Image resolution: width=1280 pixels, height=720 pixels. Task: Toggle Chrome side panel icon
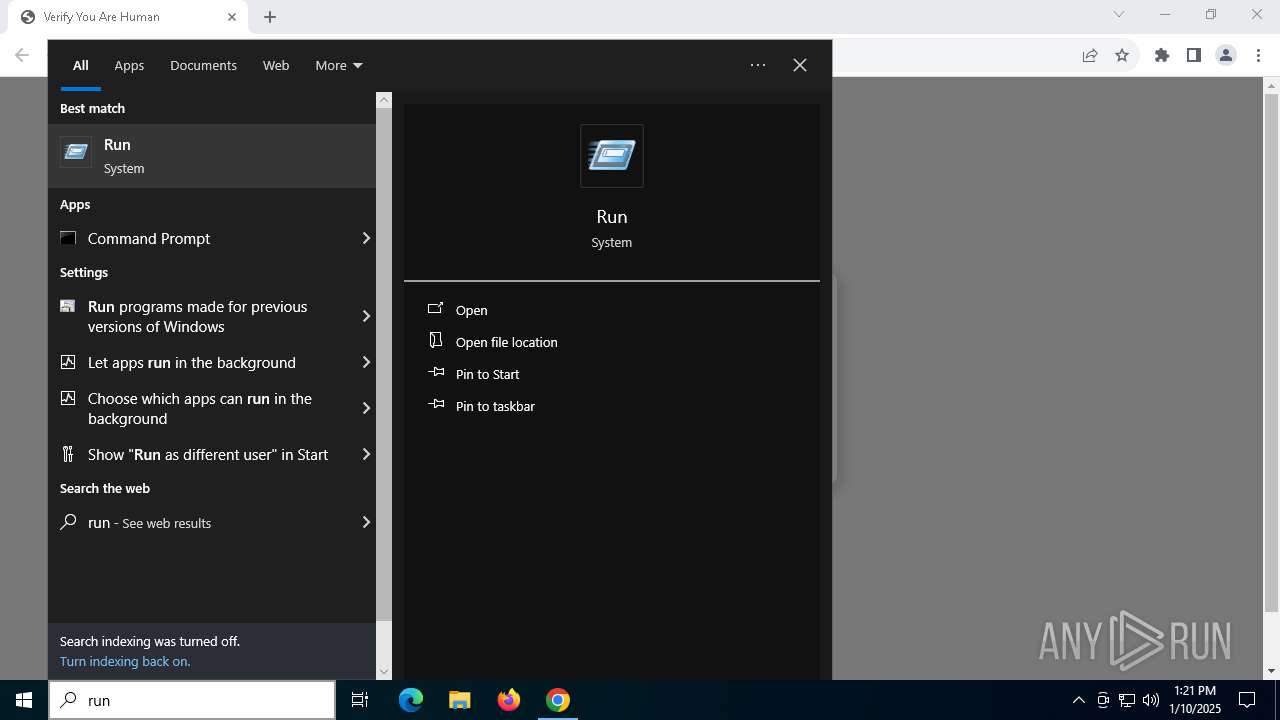coord(1194,56)
